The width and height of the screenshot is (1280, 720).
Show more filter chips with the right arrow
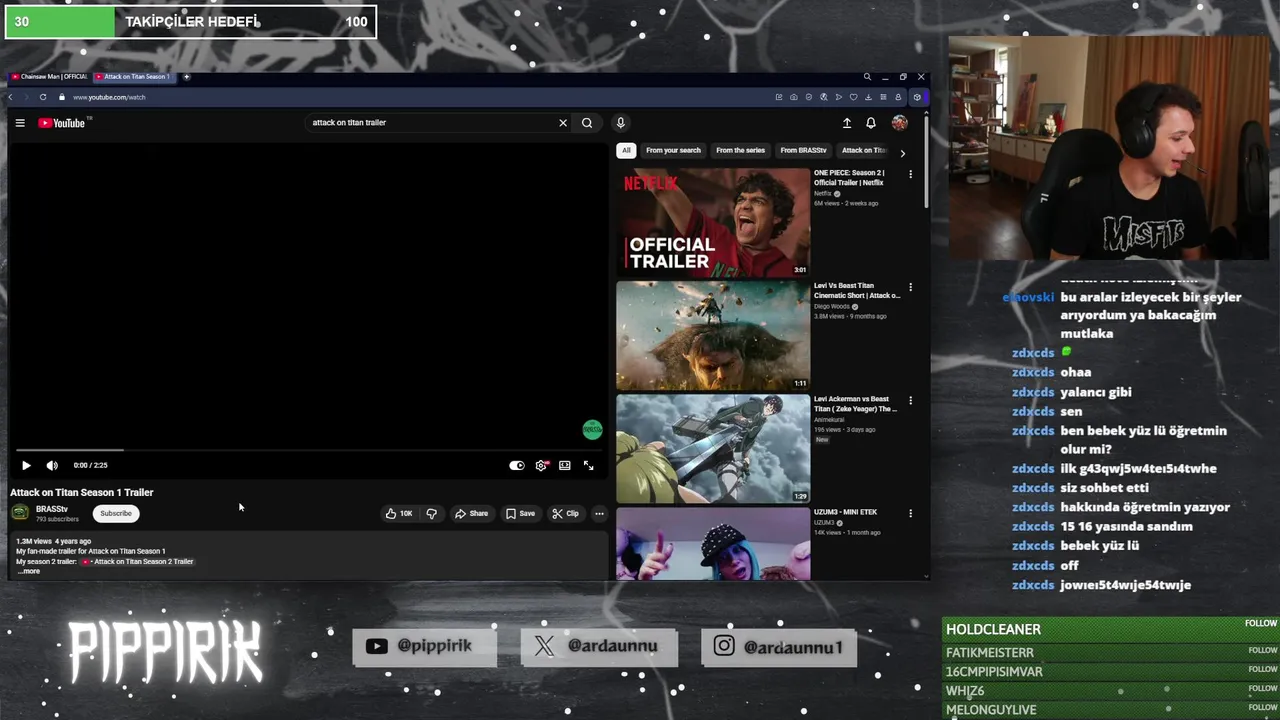[x=902, y=153]
